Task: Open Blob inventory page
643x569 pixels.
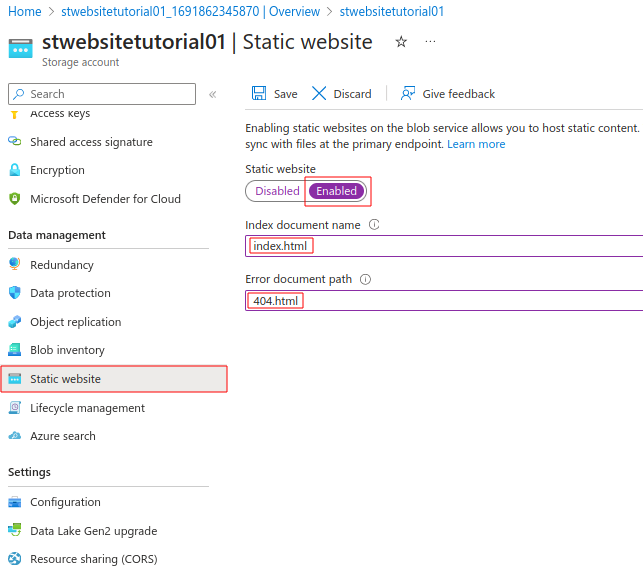Action: click(67, 350)
